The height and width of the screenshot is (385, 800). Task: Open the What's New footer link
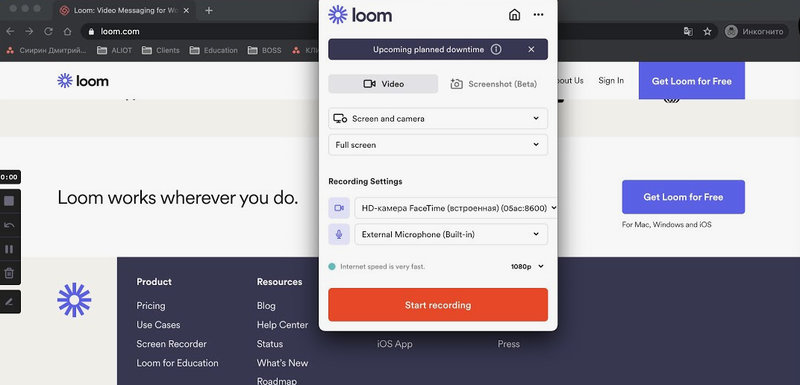pos(282,363)
